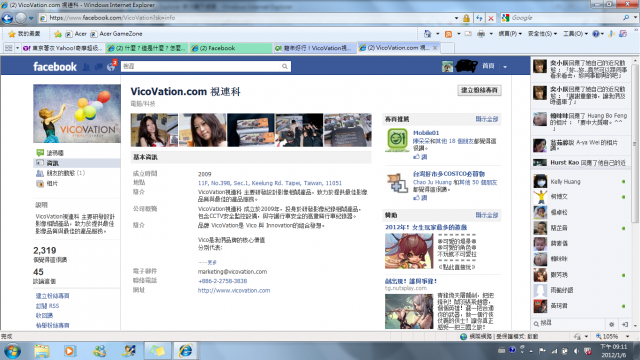Open the Page (P) dropdown menu
The width and height of the screenshot is (640, 360).
[510, 34]
